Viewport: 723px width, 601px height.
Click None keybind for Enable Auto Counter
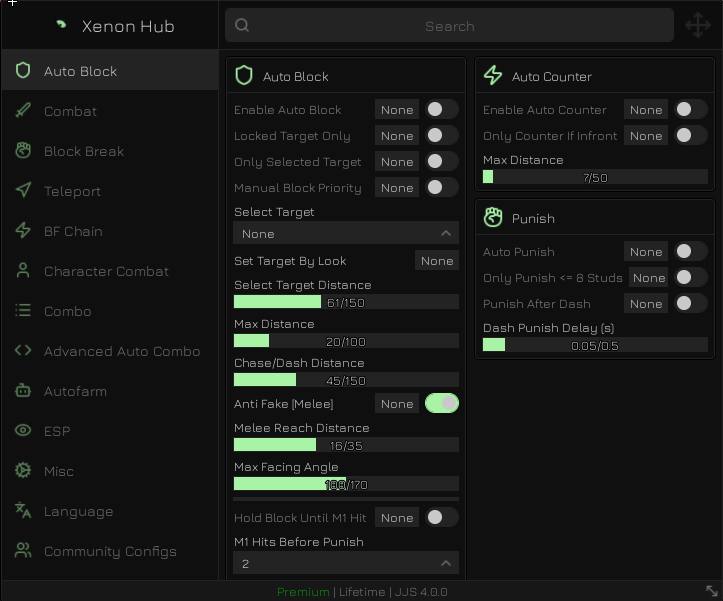(646, 110)
